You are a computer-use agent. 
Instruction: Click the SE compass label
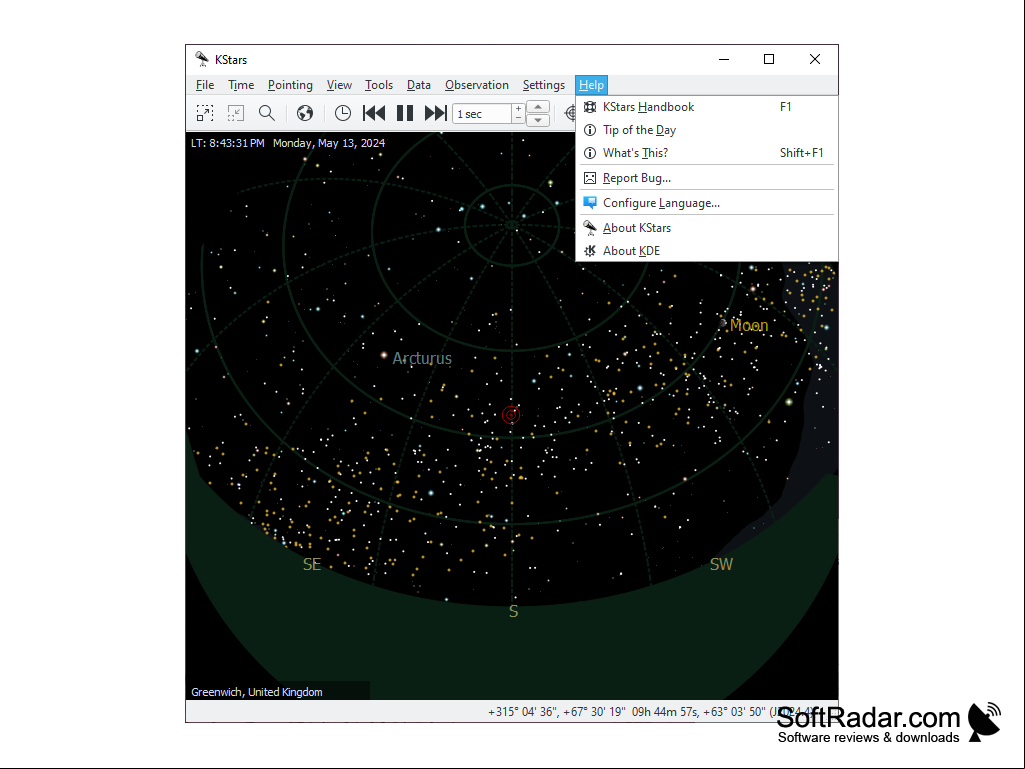312,564
